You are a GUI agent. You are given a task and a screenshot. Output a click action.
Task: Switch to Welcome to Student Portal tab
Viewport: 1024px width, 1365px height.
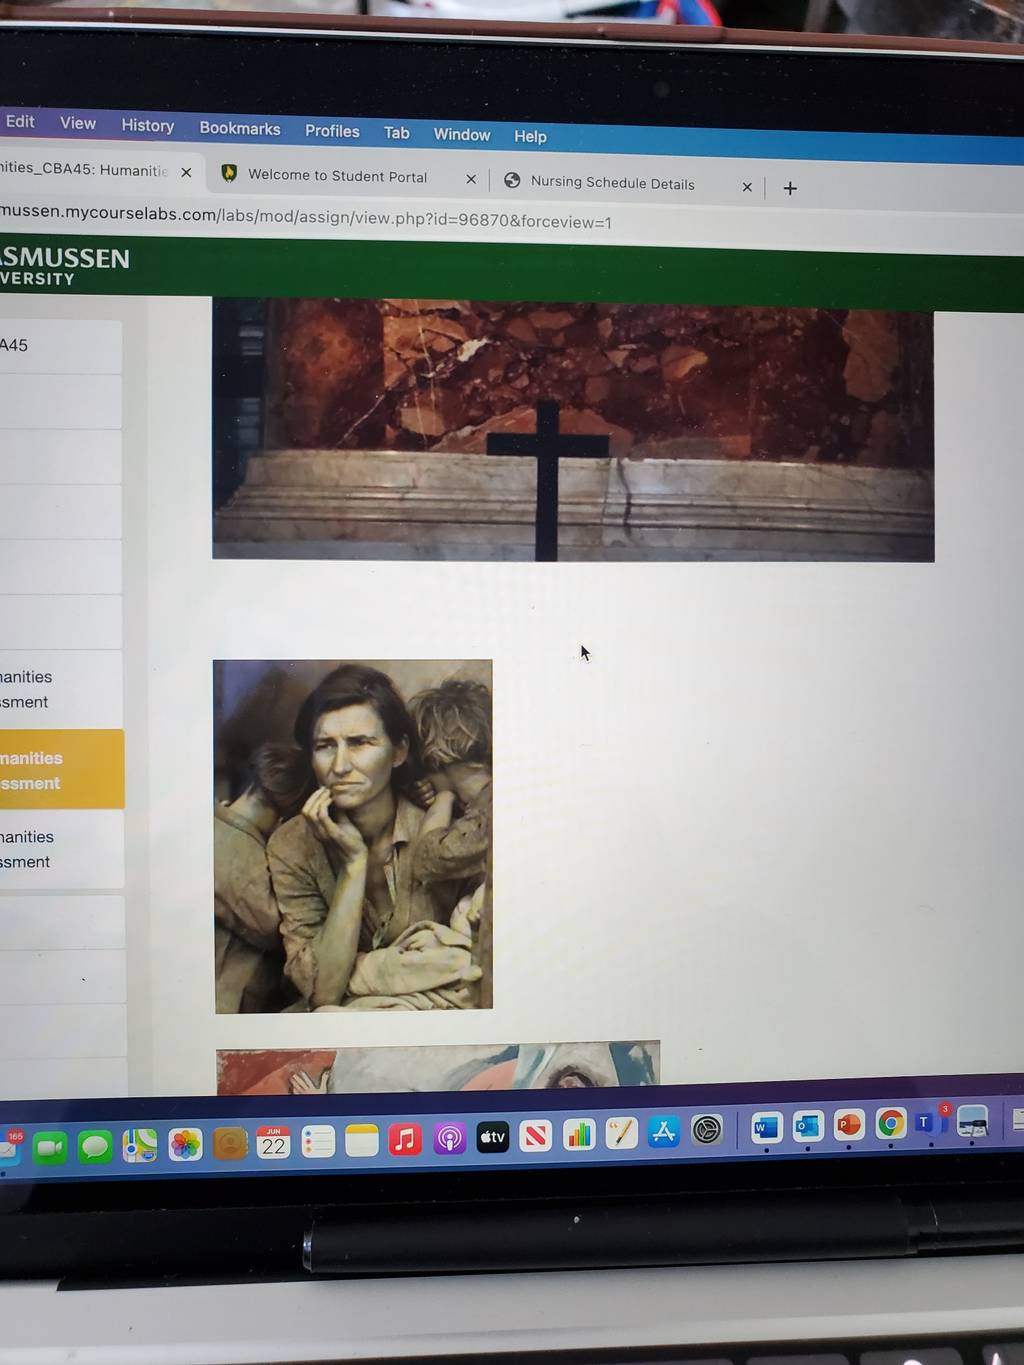pyautogui.click(x=338, y=176)
